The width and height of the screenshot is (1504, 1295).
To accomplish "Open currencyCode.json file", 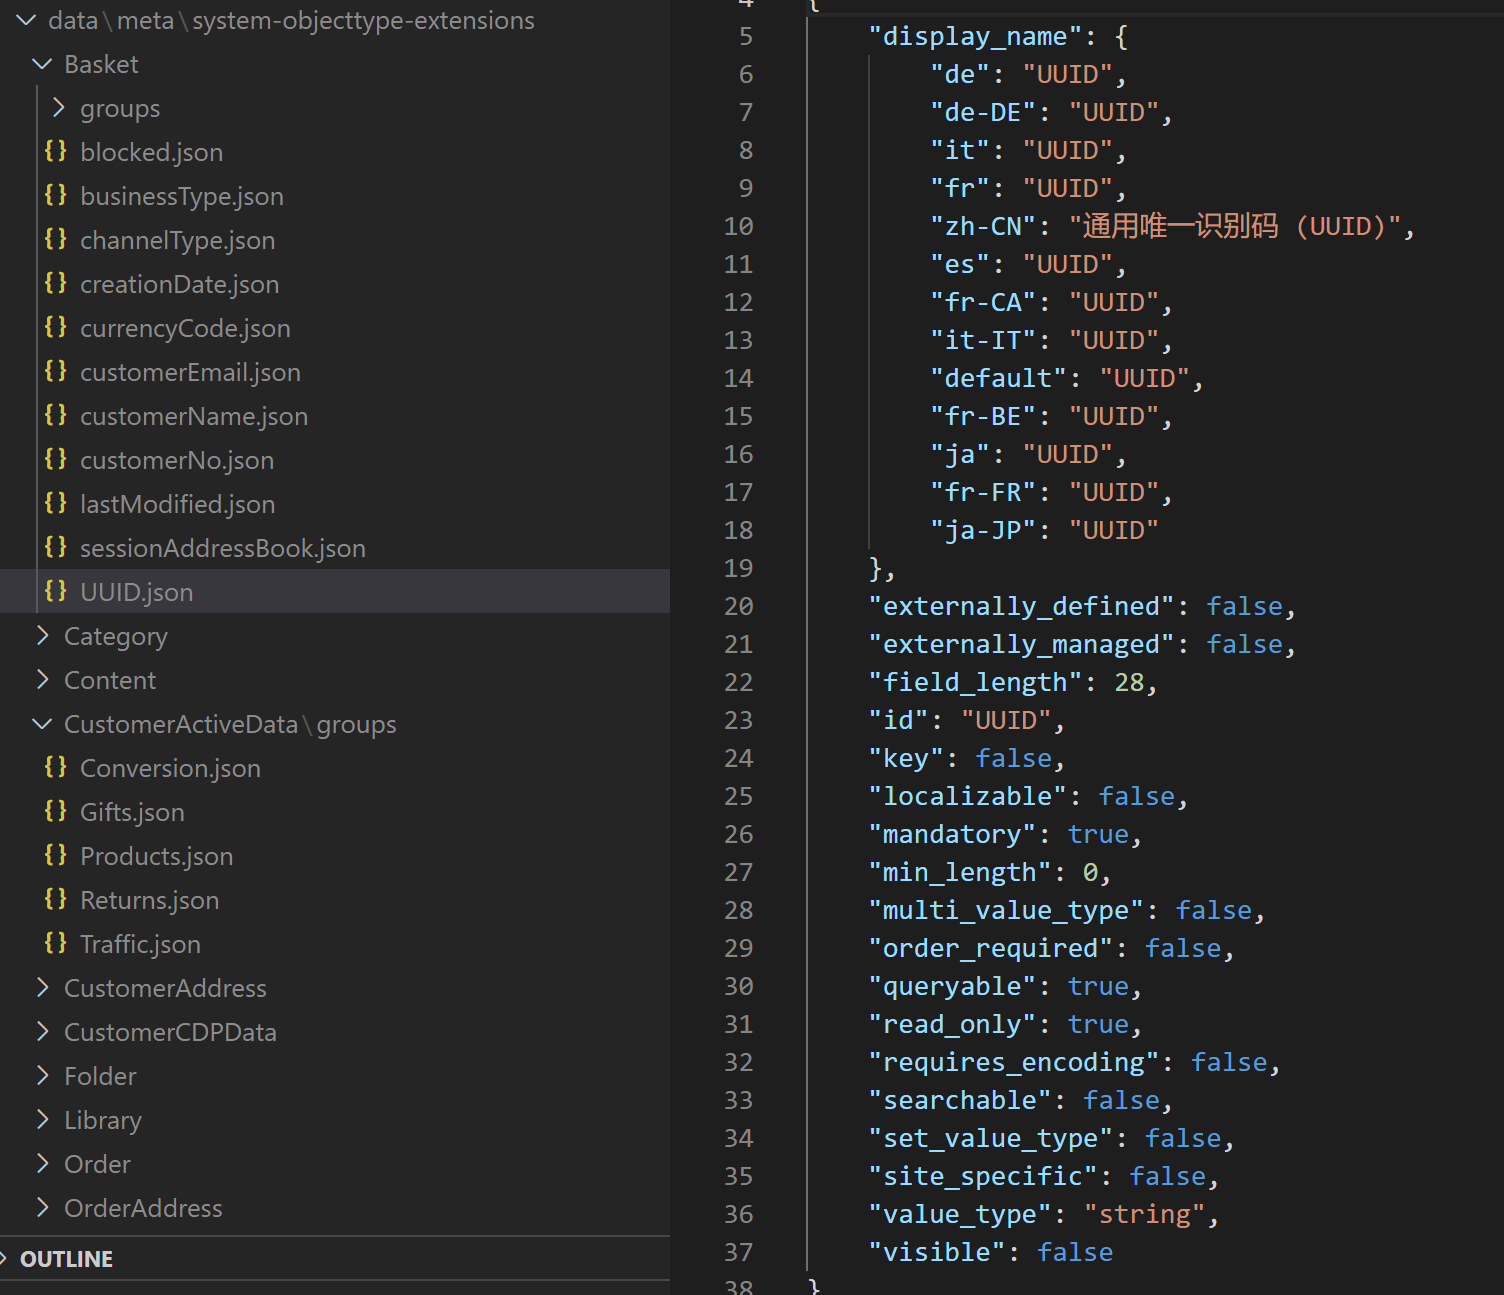I will [186, 328].
